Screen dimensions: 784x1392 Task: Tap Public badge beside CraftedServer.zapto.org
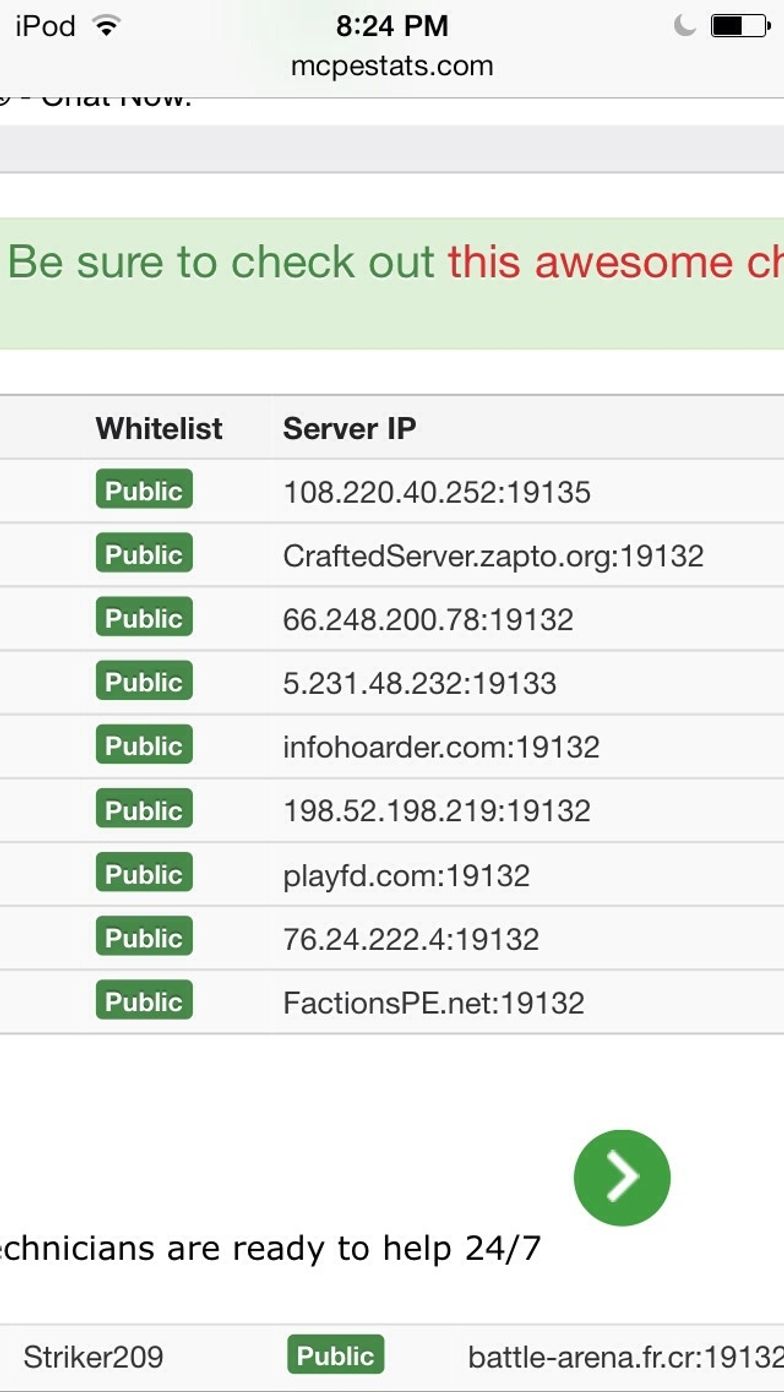[x=144, y=554]
